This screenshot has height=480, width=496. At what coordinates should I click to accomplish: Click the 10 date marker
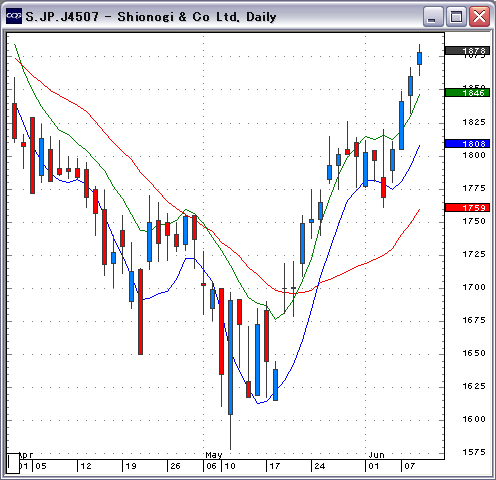point(230,466)
